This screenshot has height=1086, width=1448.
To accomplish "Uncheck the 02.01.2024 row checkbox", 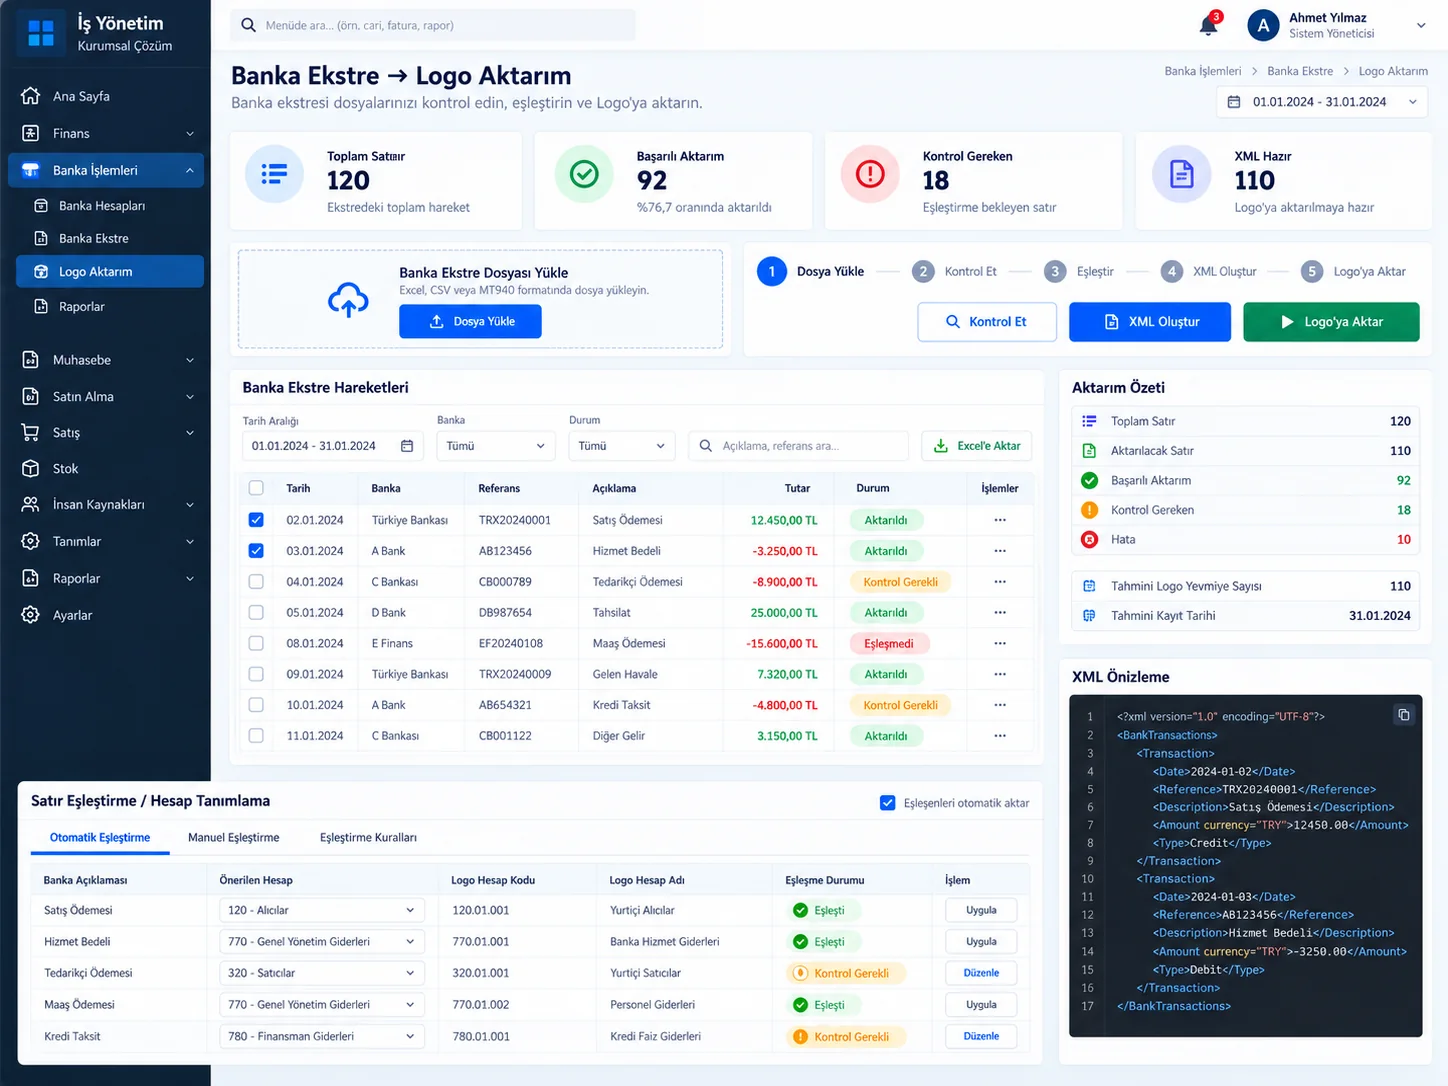I will click(256, 520).
